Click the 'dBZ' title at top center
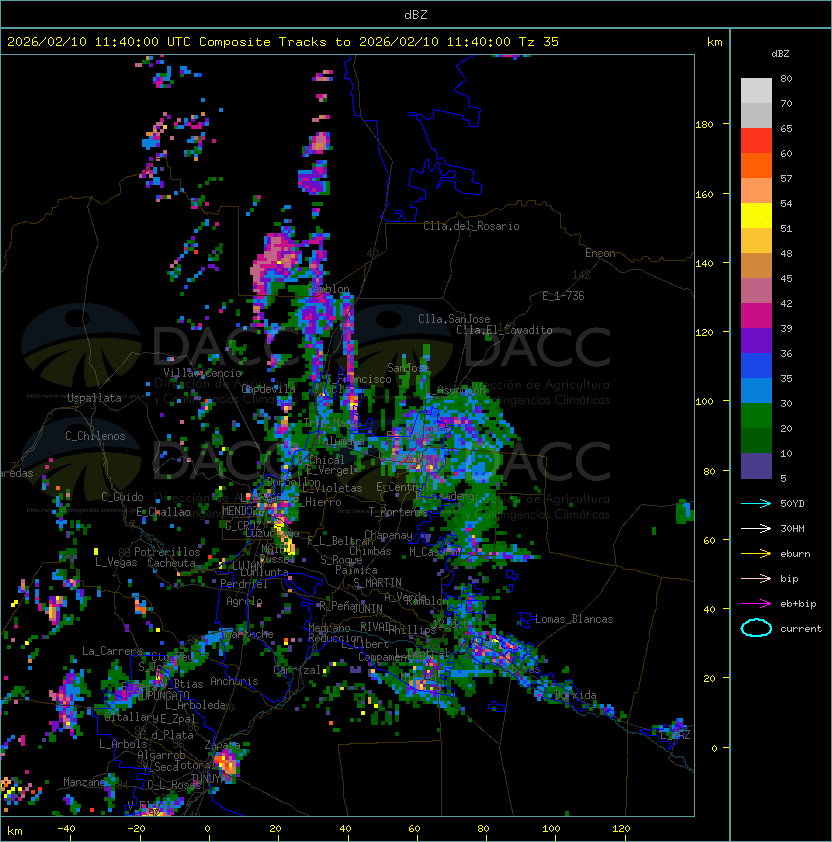The width and height of the screenshot is (832, 842). coord(416,14)
